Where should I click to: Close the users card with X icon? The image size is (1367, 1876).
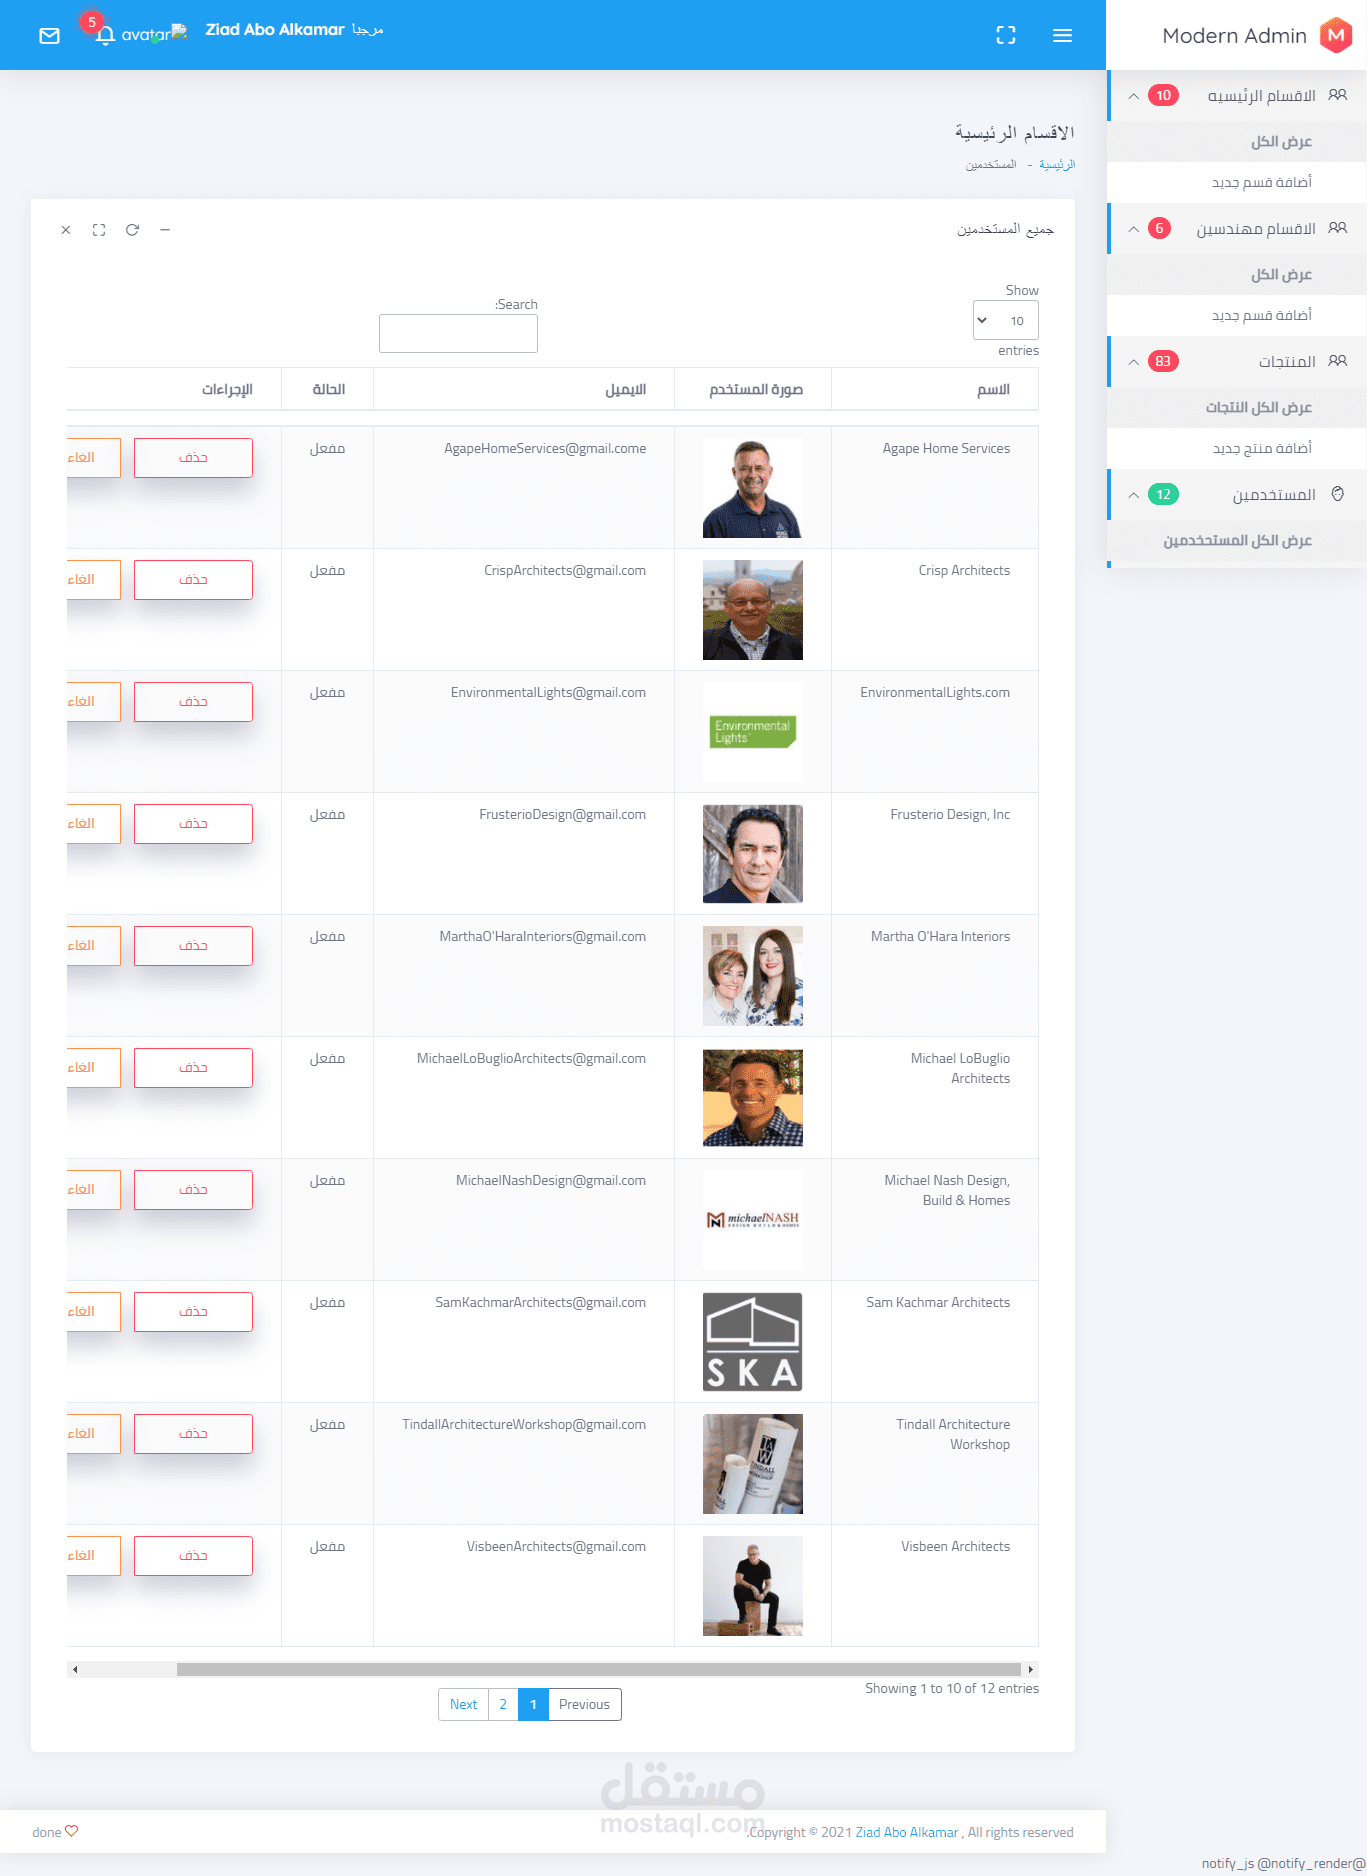[x=66, y=230]
